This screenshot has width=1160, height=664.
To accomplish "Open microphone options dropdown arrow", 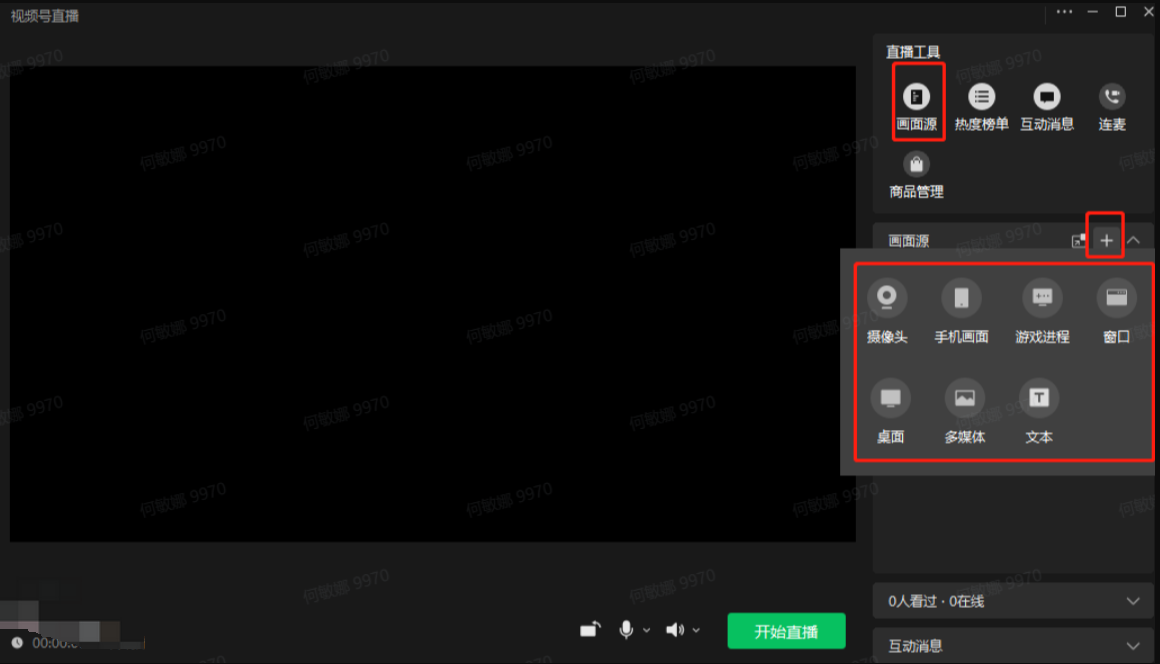I will click(x=647, y=631).
